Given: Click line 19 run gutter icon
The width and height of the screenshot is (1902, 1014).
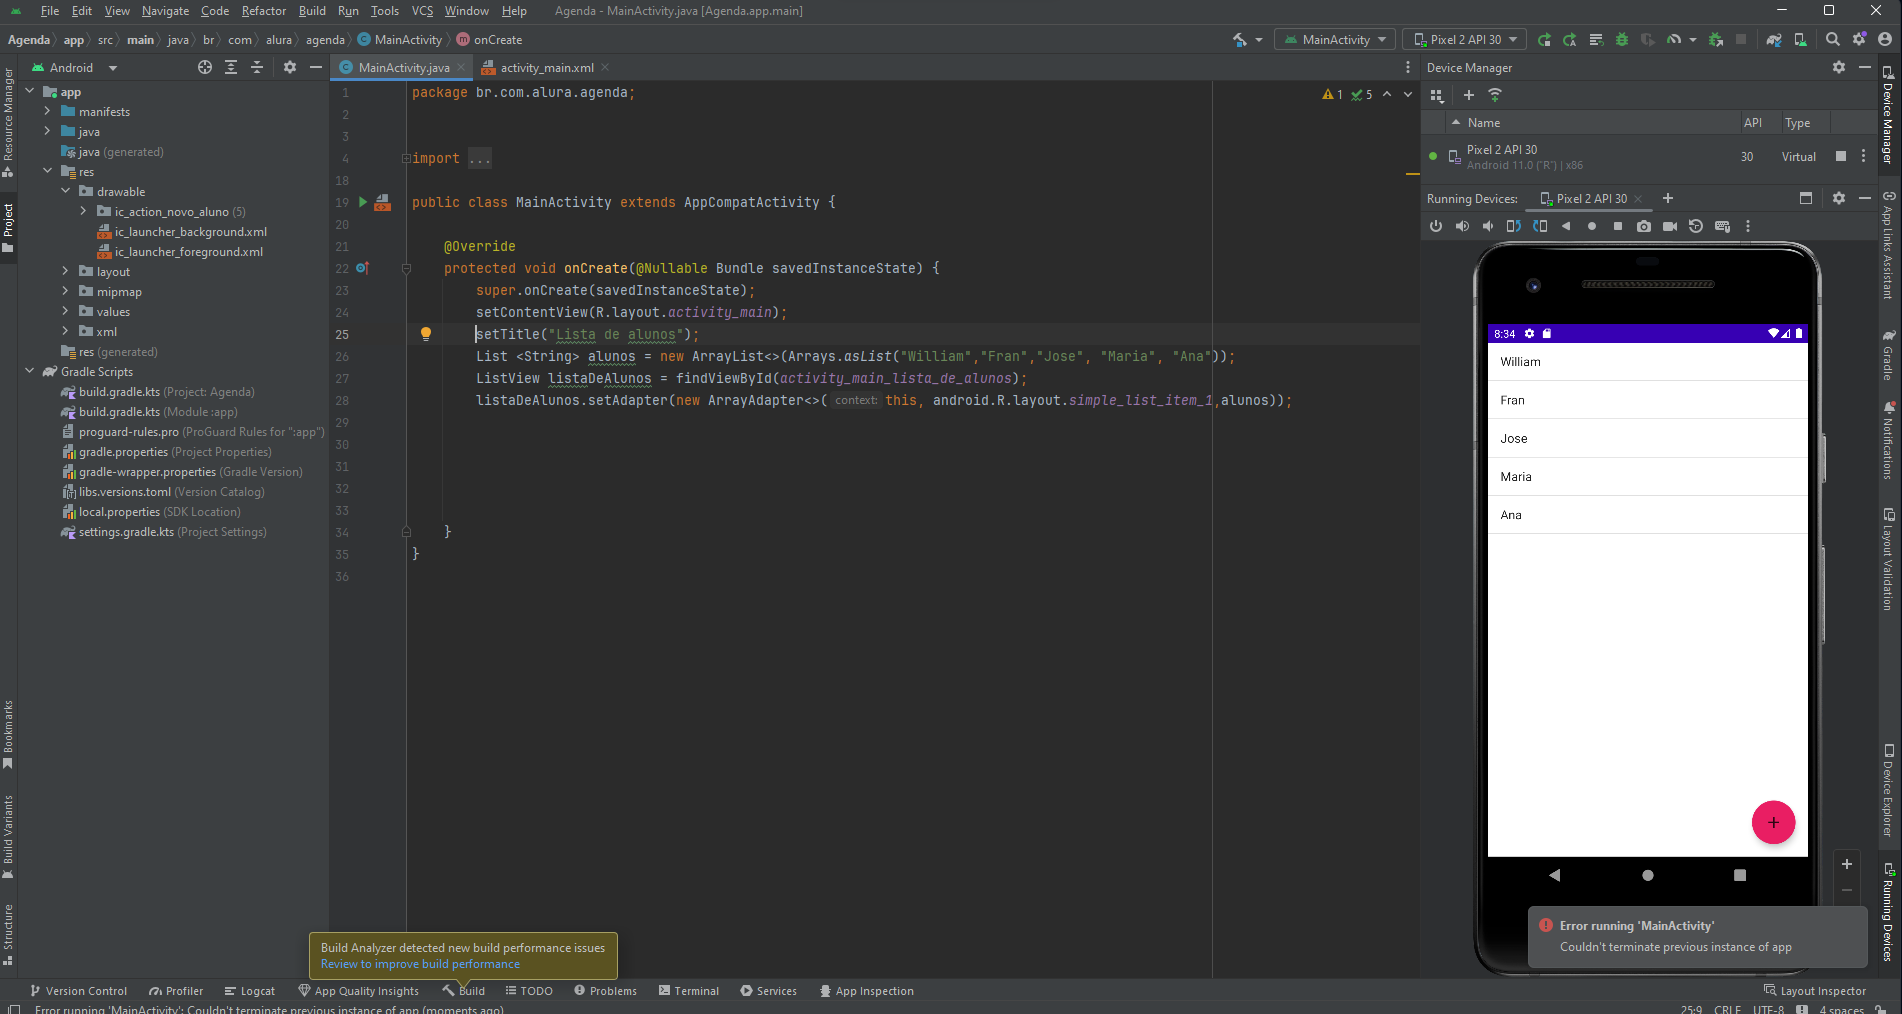Looking at the screenshot, I should 363,202.
